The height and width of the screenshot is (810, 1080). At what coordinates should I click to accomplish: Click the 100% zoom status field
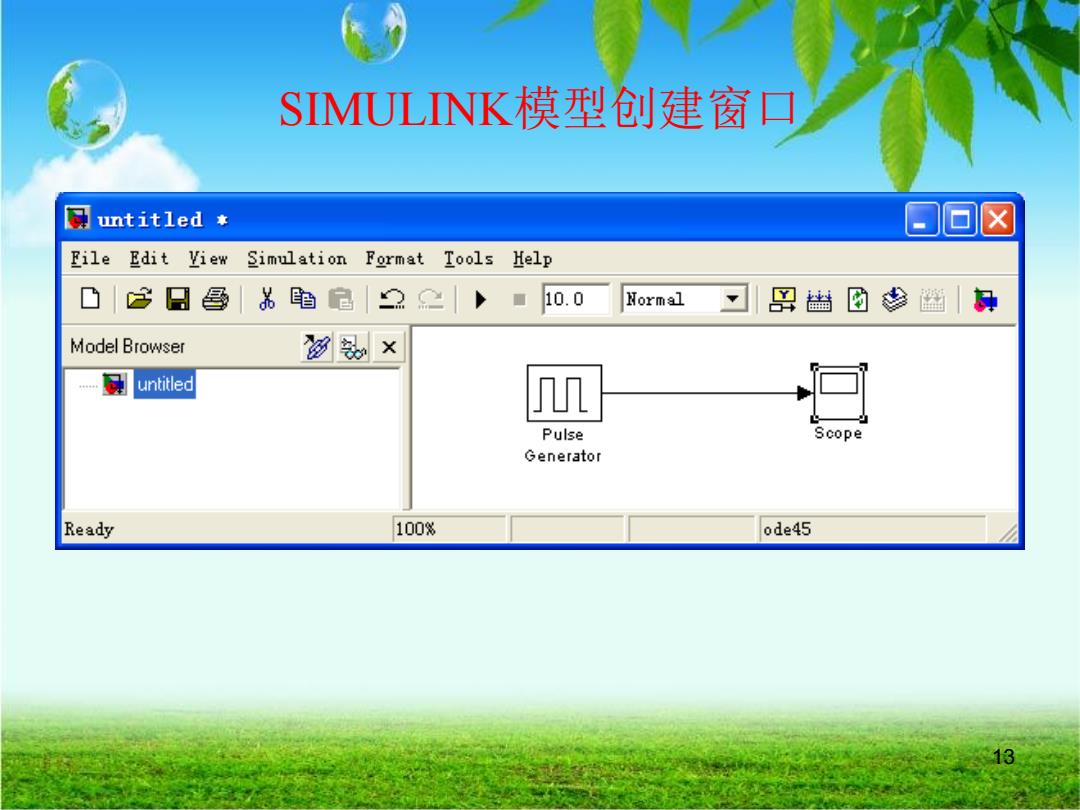448,529
